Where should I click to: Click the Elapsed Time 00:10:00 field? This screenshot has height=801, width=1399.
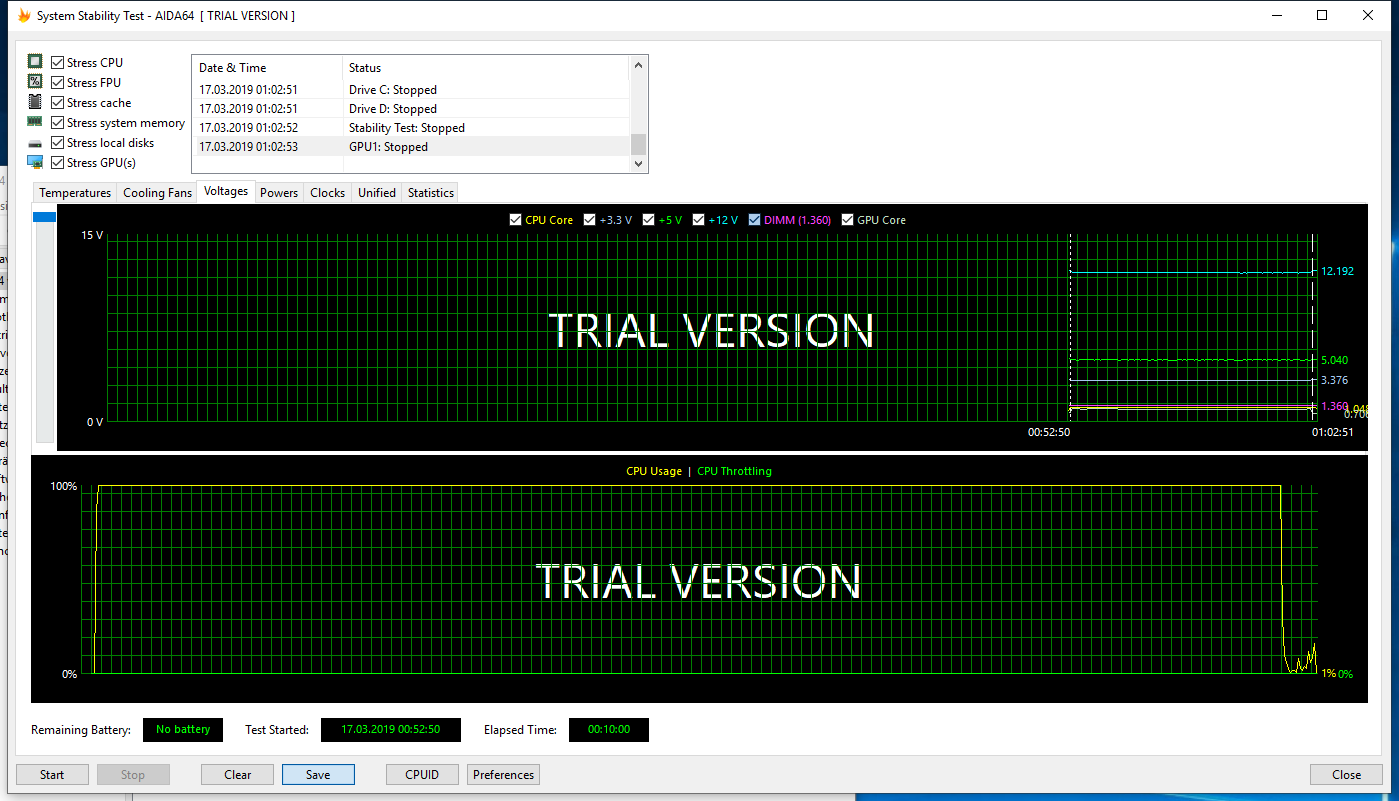click(609, 730)
